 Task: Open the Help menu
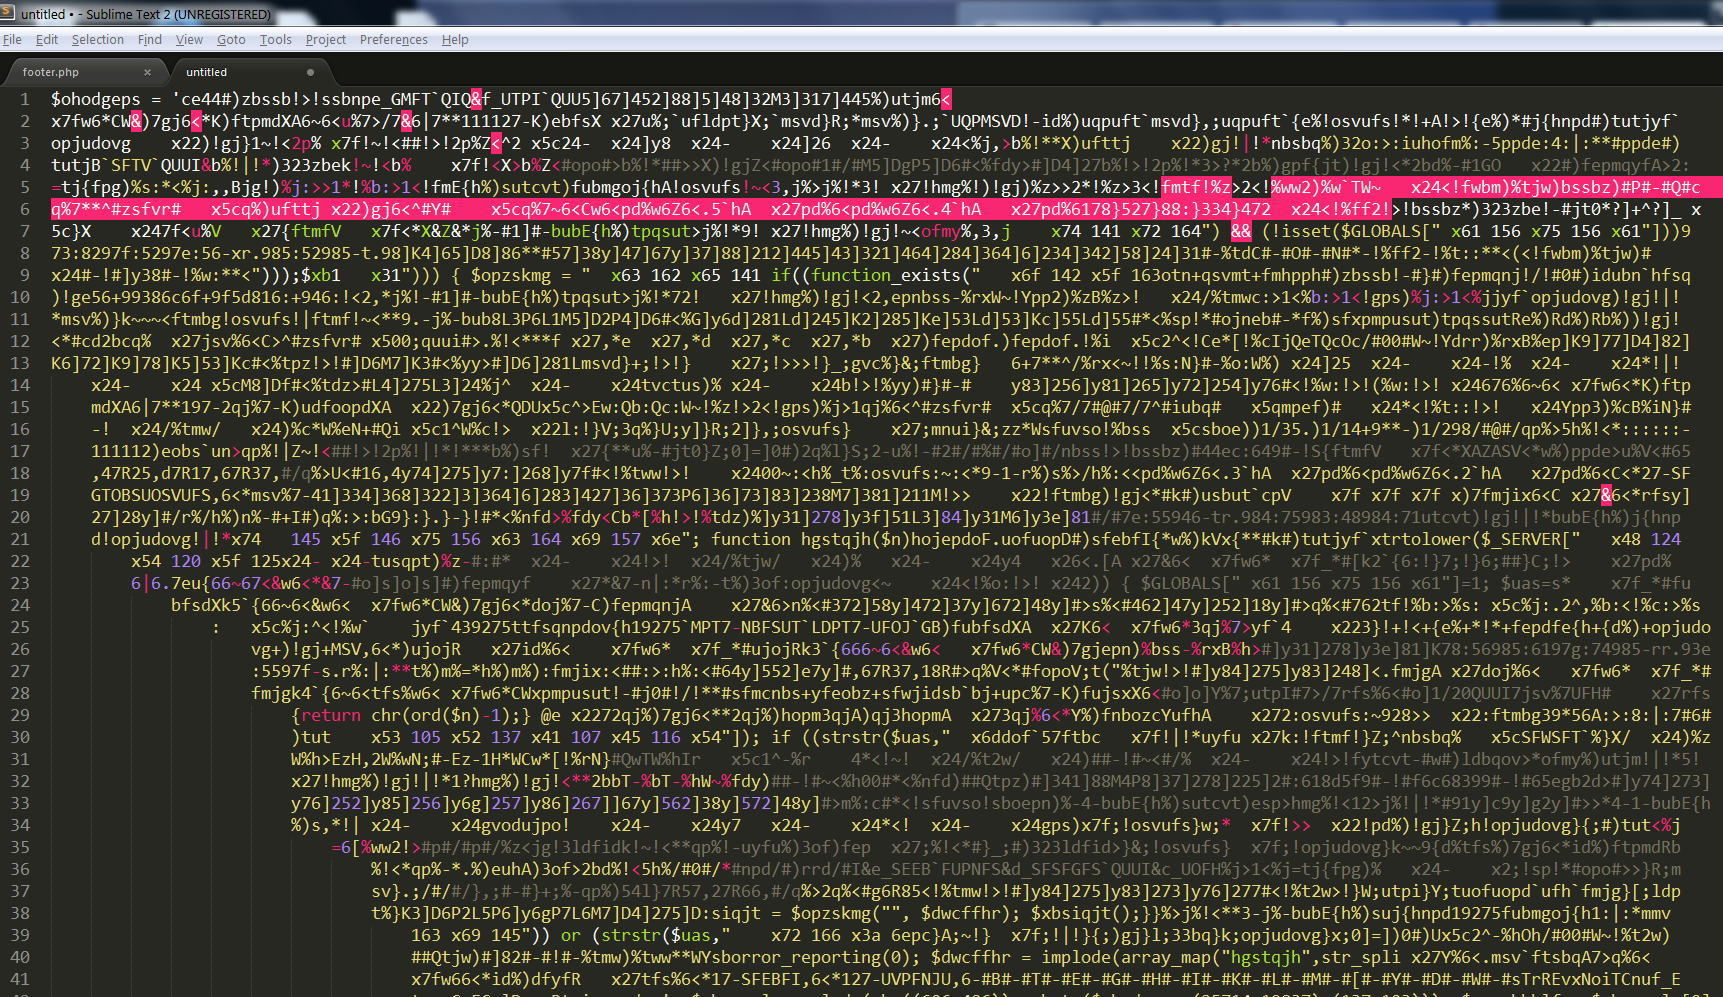(455, 40)
